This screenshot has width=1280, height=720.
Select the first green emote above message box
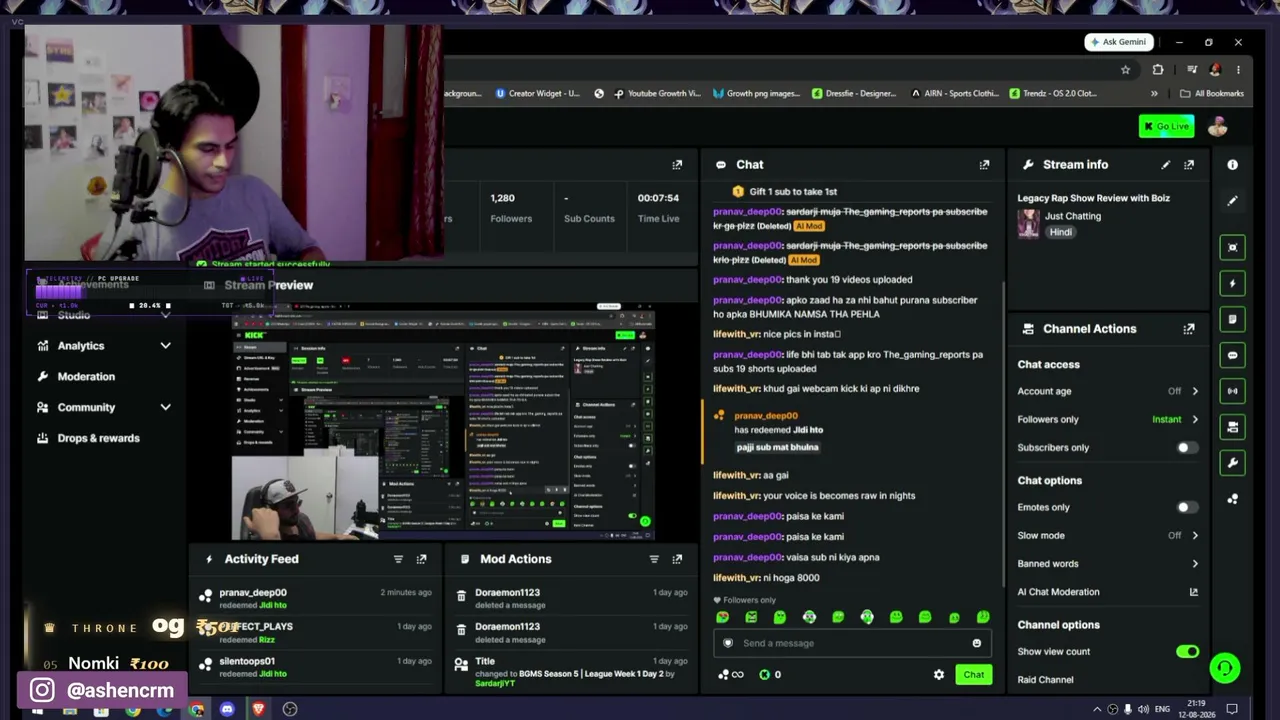tap(722, 618)
